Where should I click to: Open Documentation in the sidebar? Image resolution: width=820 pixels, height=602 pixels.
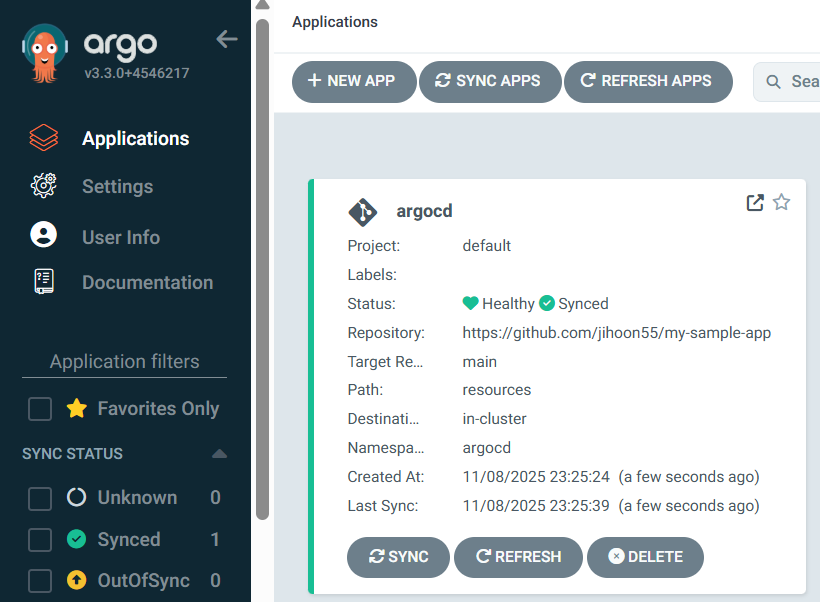click(x=147, y=282)
